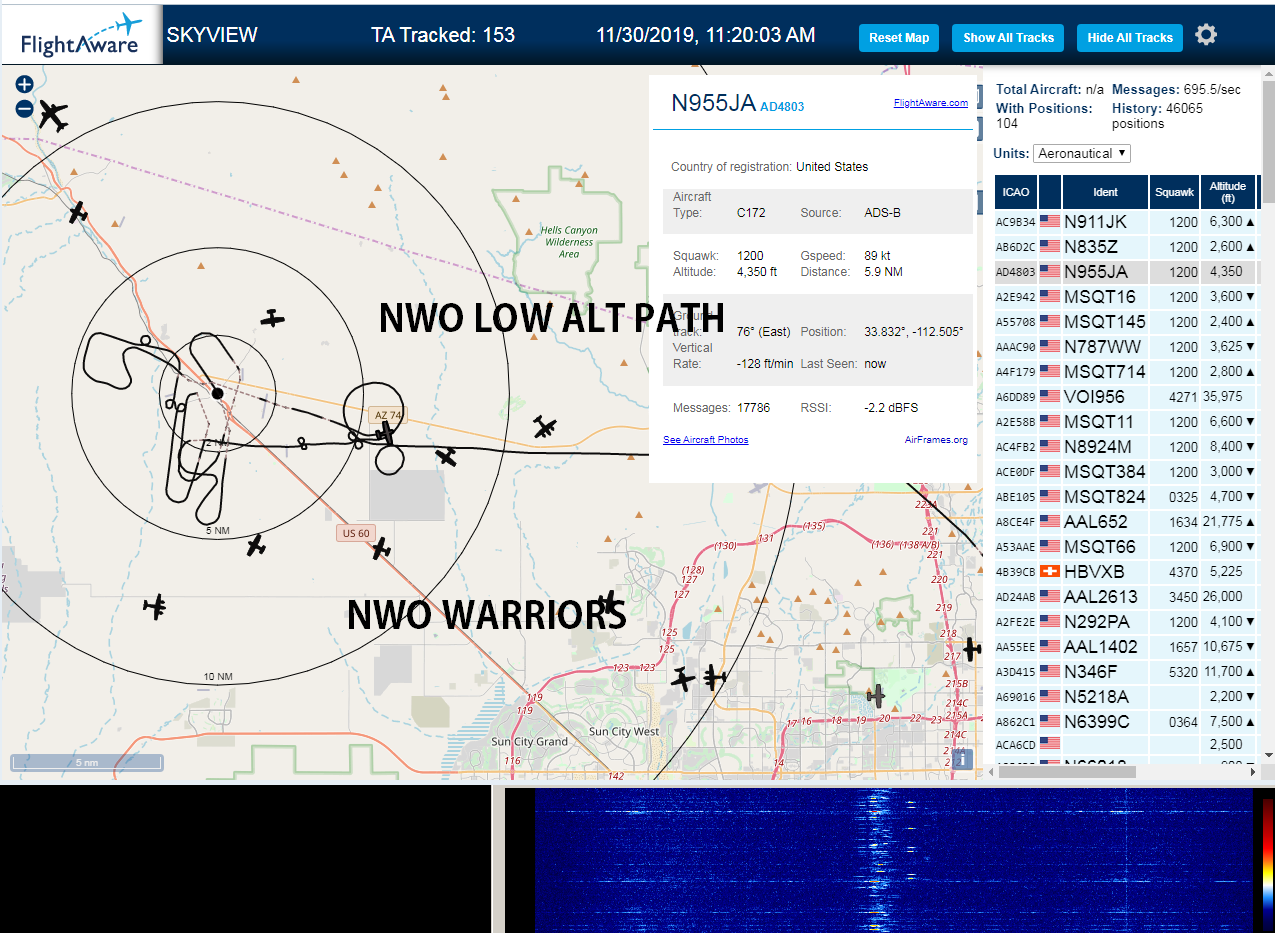Viewport: 1275px width, 933px height.
Task: Click AD4803 ICAO code beside N955JA title
Action: [782, 107]
